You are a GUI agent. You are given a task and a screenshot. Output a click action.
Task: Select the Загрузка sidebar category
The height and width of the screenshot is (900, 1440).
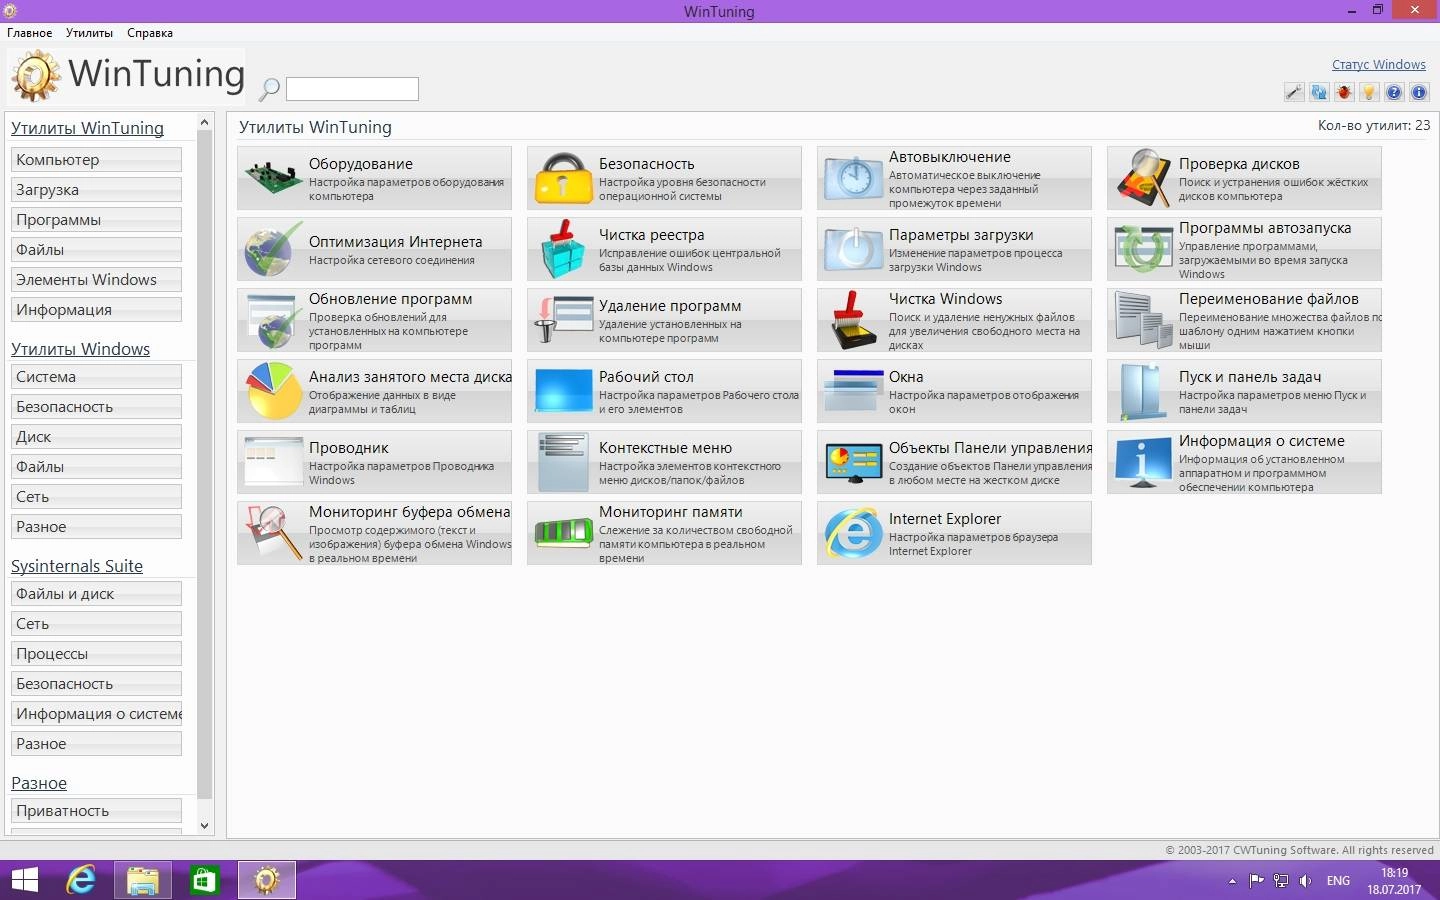pos(96,190)
